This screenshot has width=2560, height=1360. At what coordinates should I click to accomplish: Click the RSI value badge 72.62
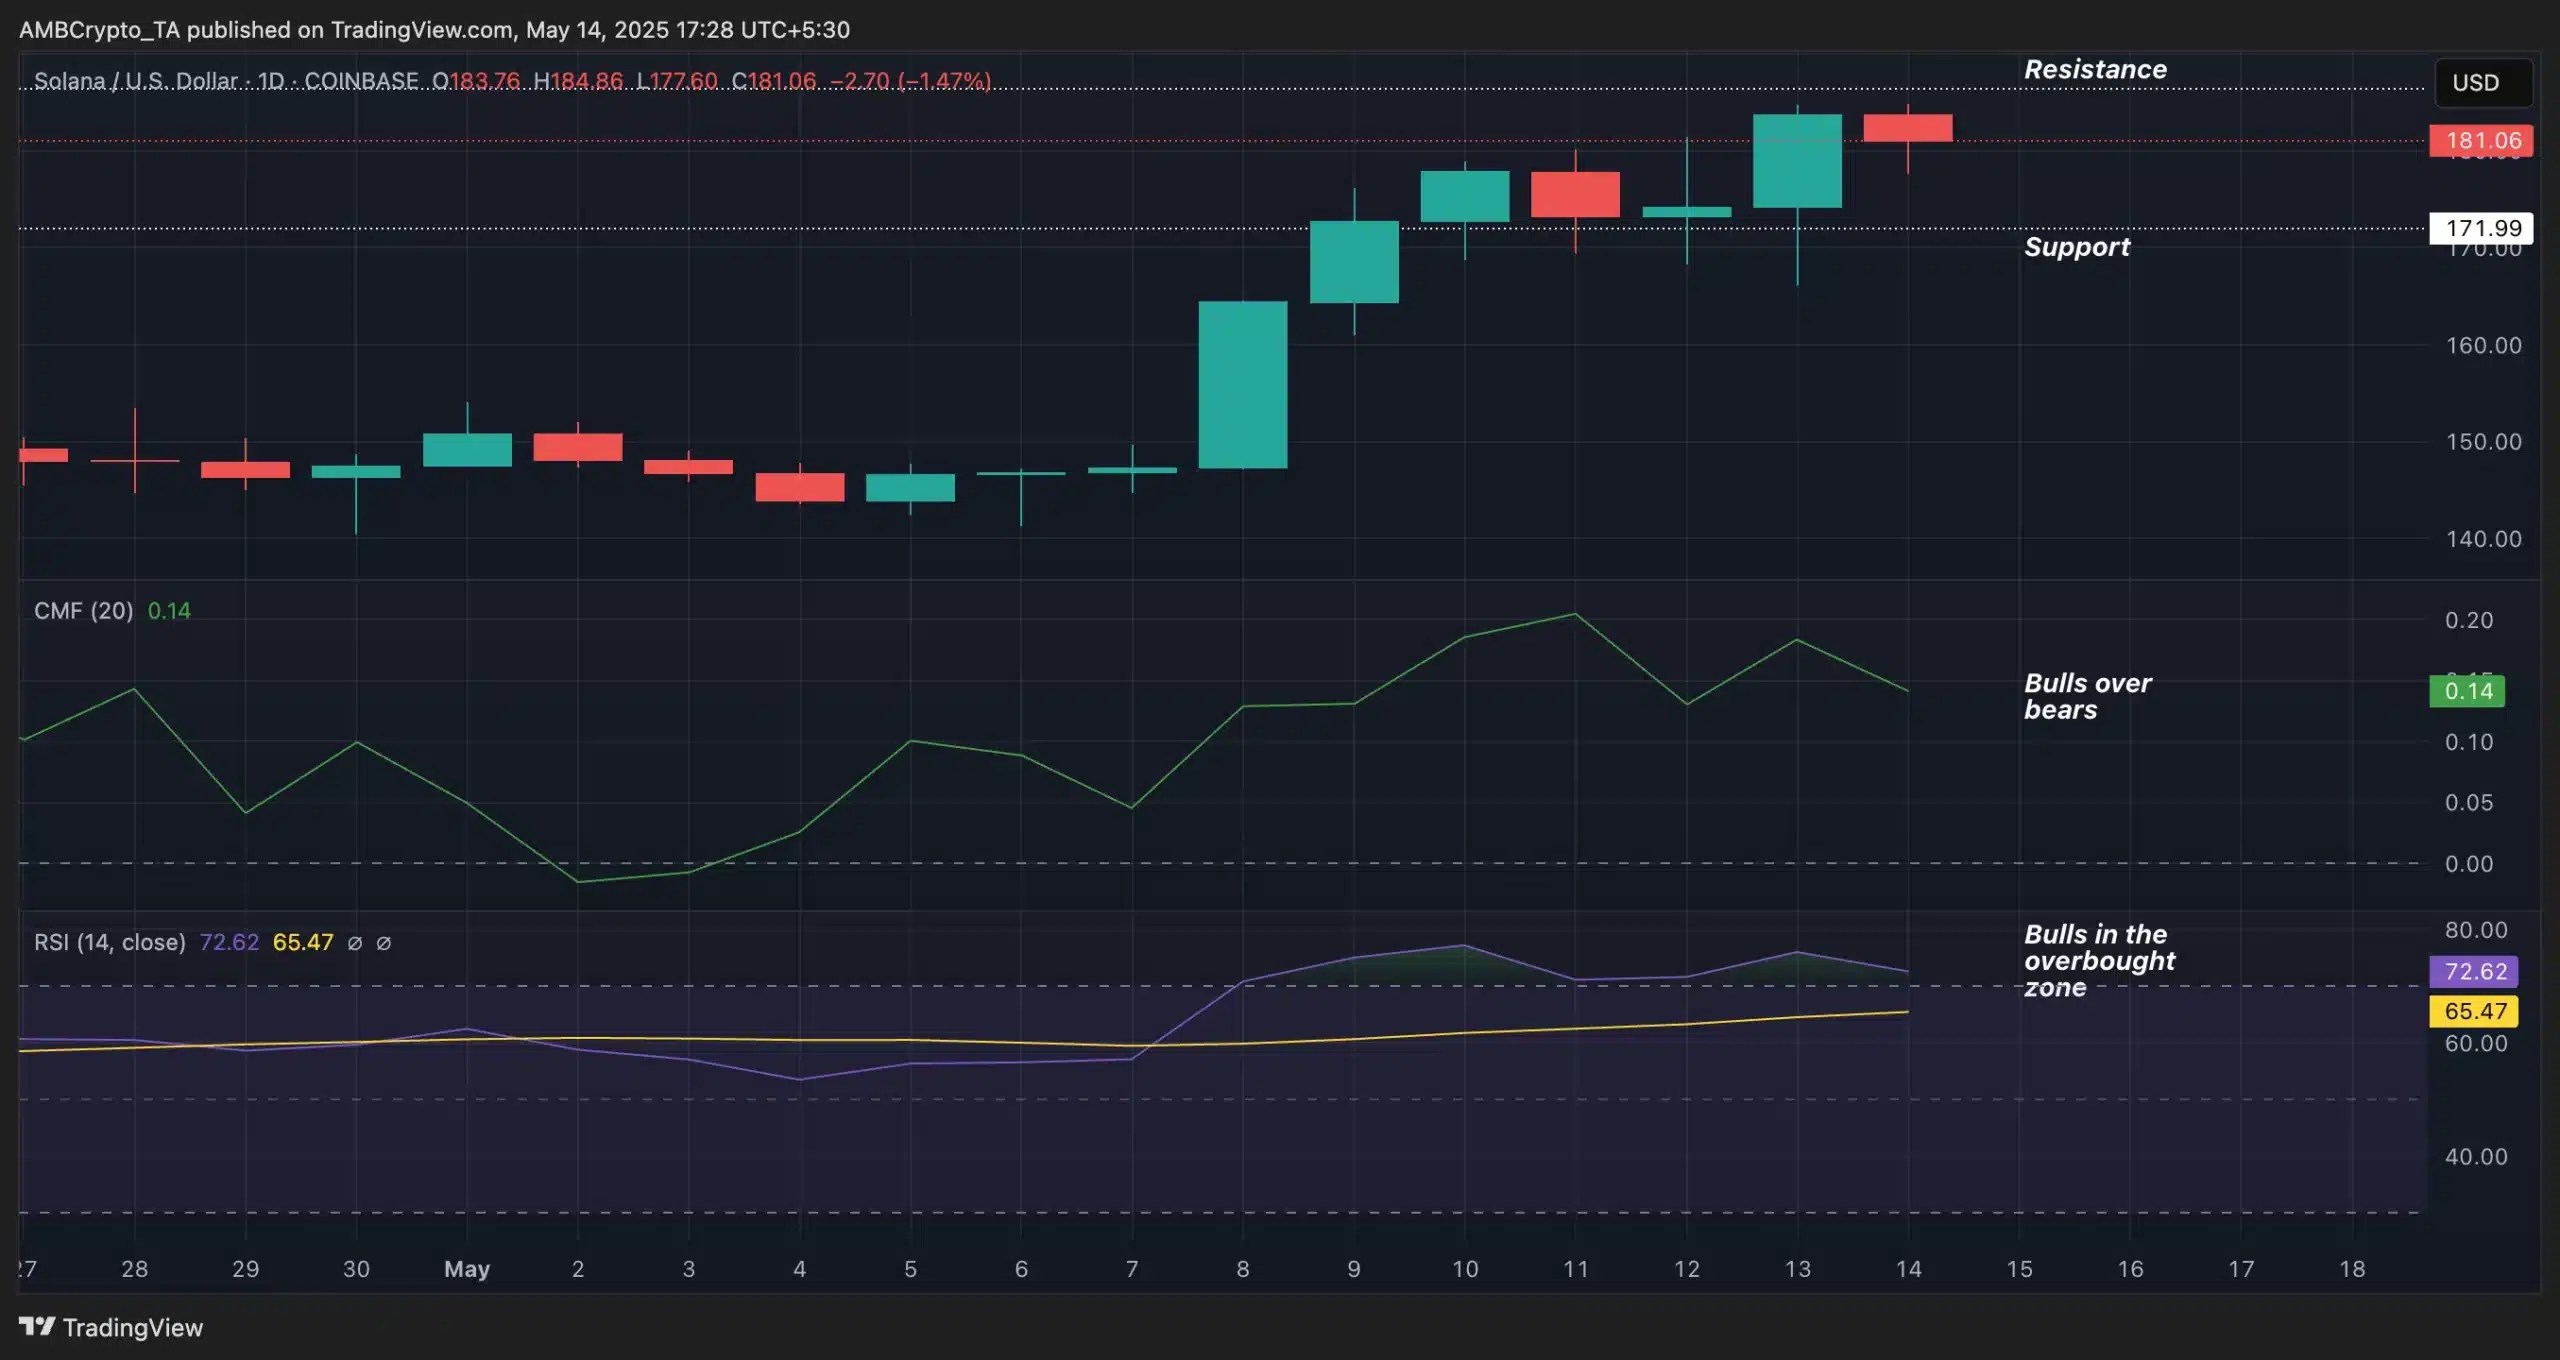(x=2474, y=971)
